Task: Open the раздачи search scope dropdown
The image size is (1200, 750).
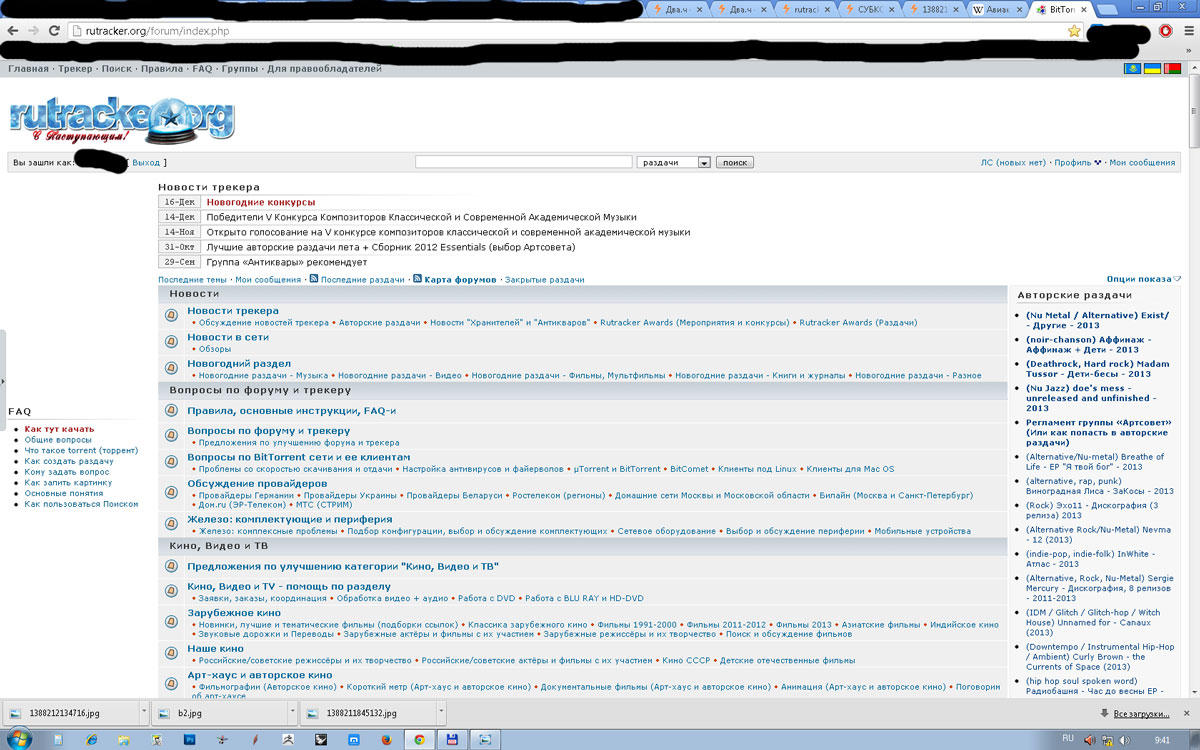Action: coord(674,162)
